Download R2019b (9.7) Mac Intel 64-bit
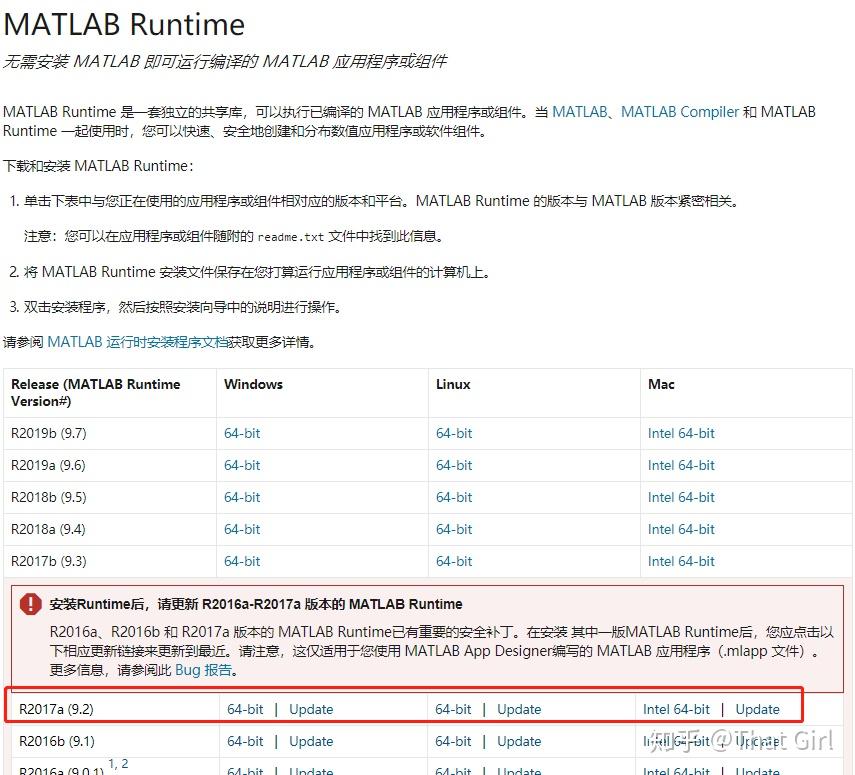855x775 pixels. 681,434
